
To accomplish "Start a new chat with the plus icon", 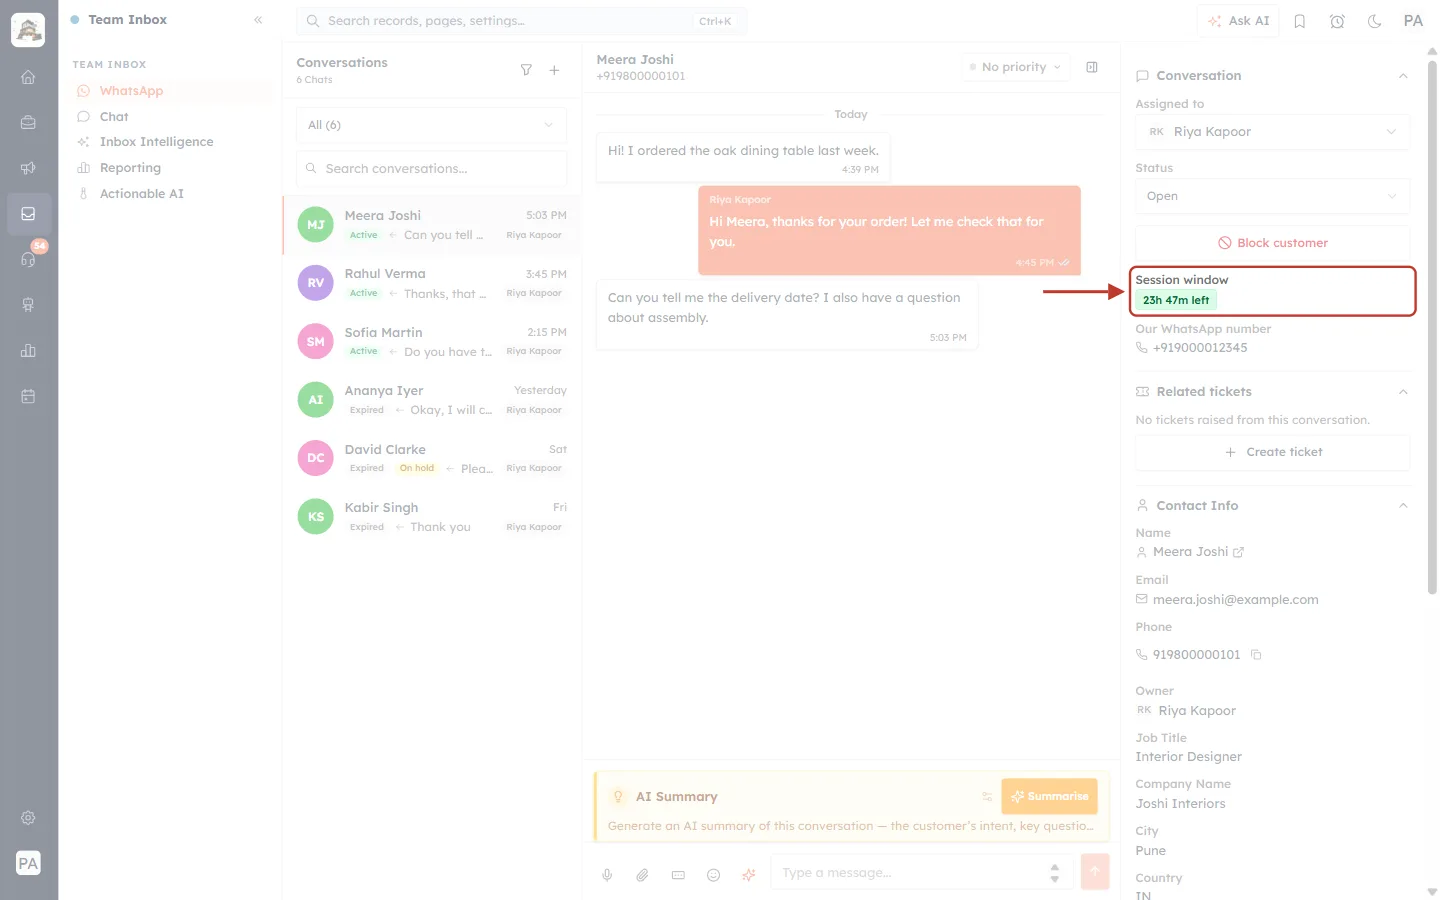I will coord(554,70).
